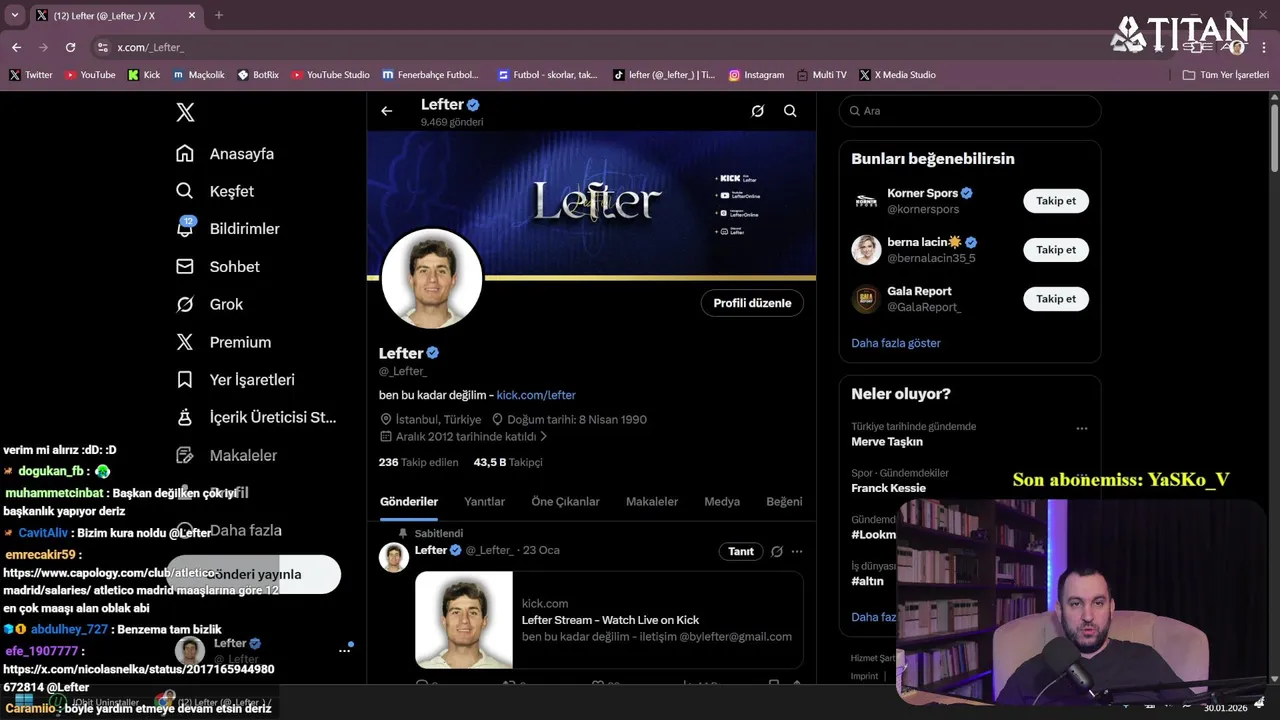Open Maçkolik bookmark
The height and width of the screenshot is (720, 1280).
point(199,75)
